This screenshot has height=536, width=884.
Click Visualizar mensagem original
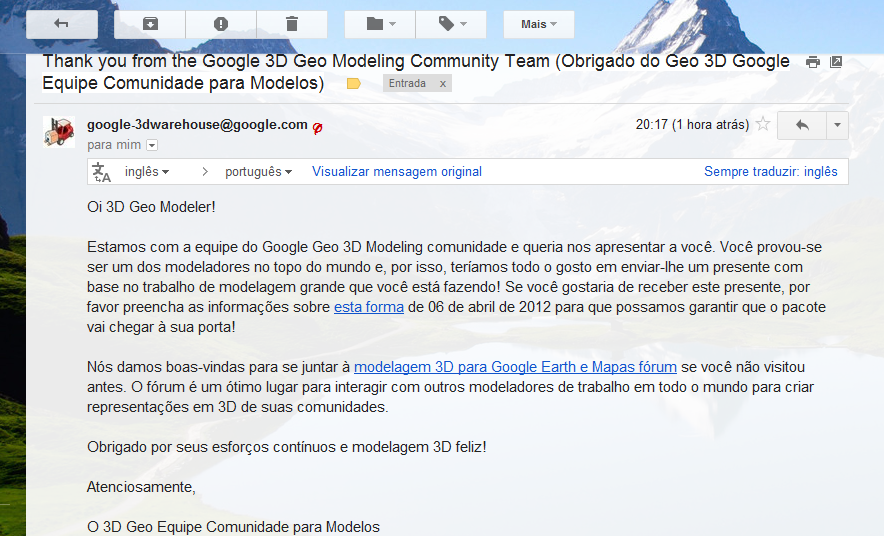click(397, 172)
